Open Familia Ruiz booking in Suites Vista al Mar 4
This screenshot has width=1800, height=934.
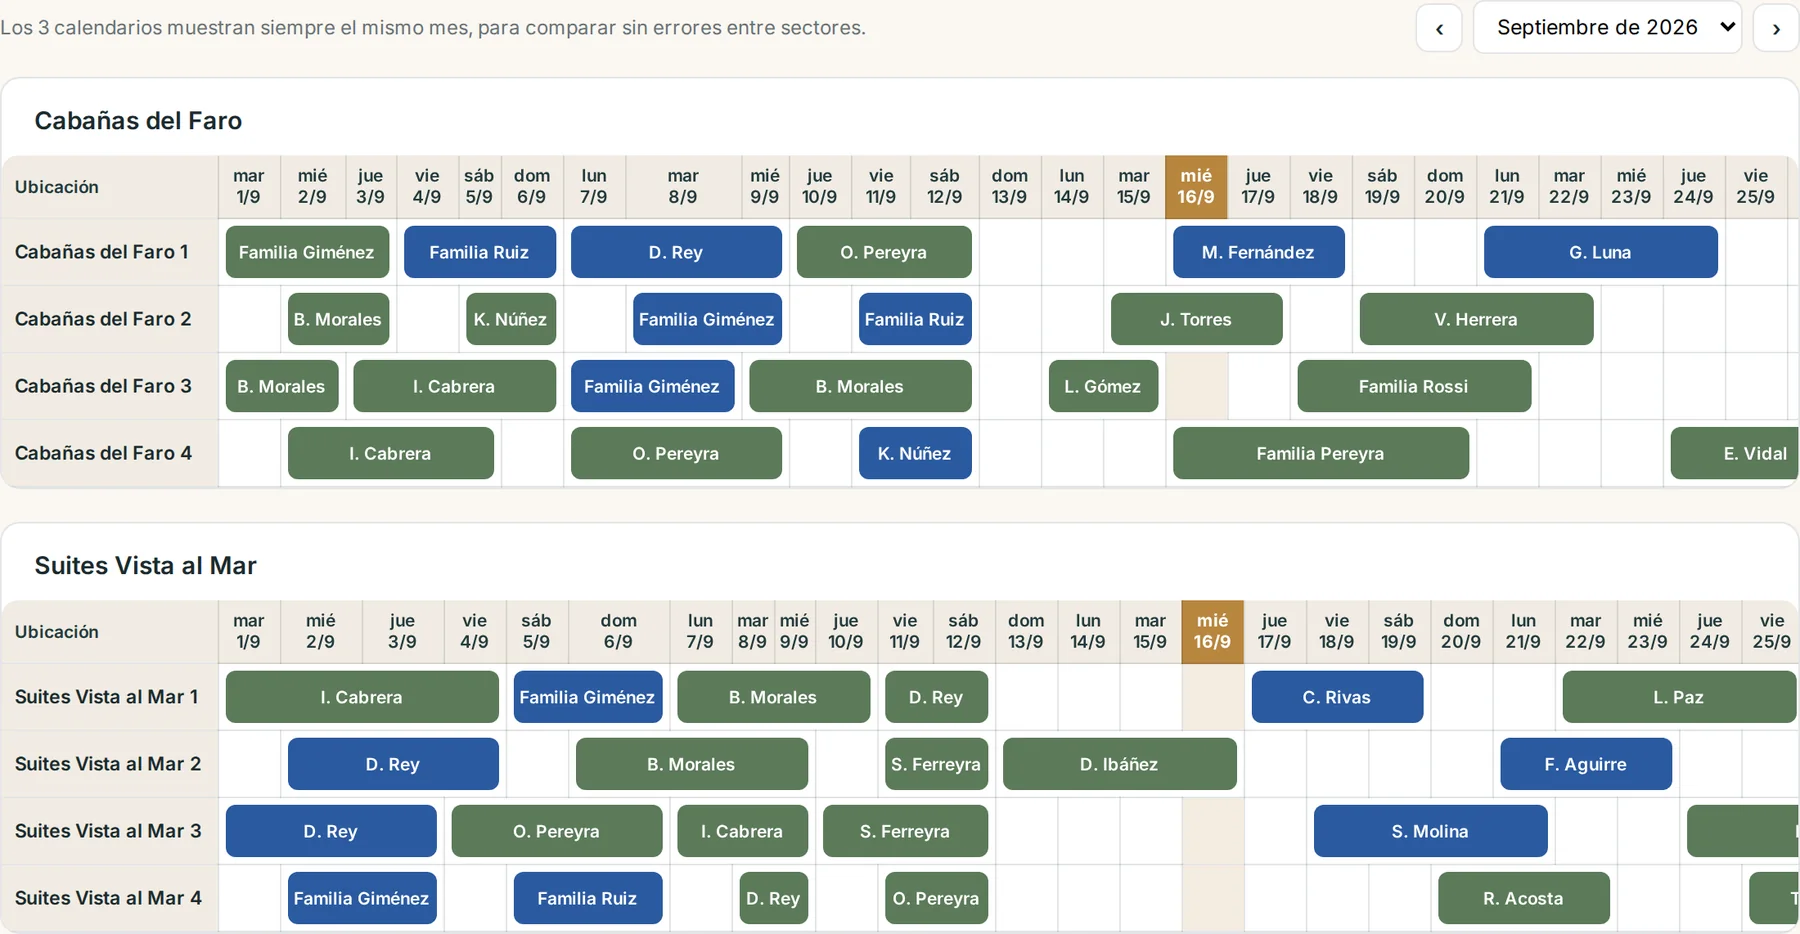[x=588, y=898]
